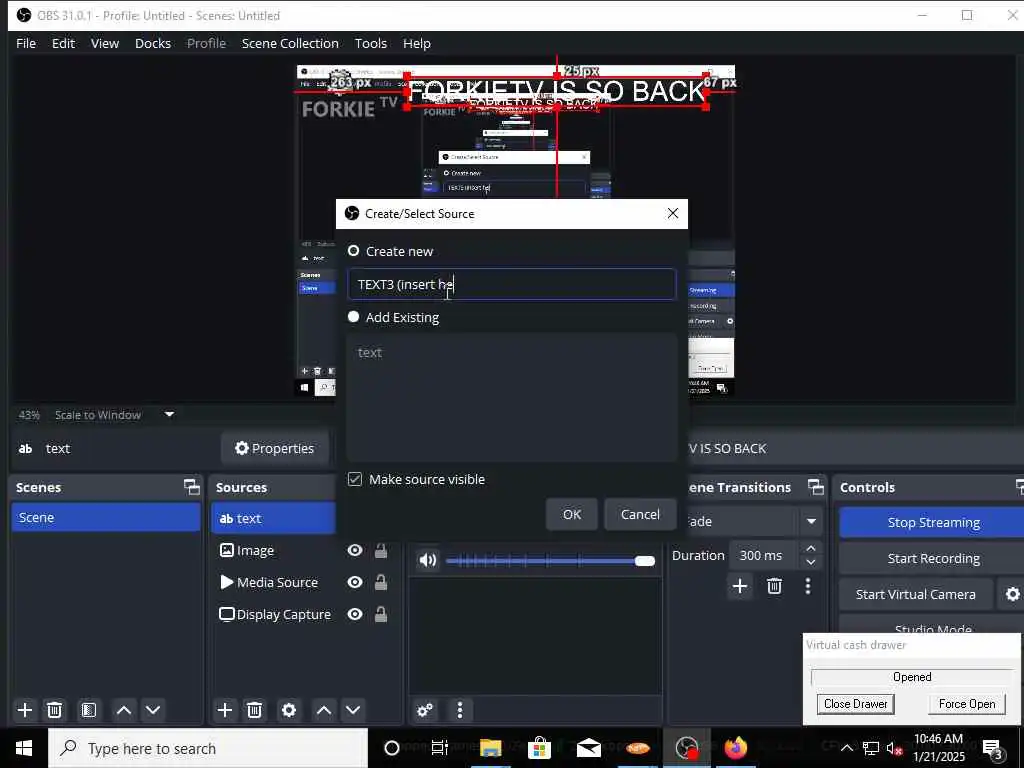Viewport: 1024px width, 768px height.
Task: Open the virtual camera settings gear
Action: point(1012,594)
